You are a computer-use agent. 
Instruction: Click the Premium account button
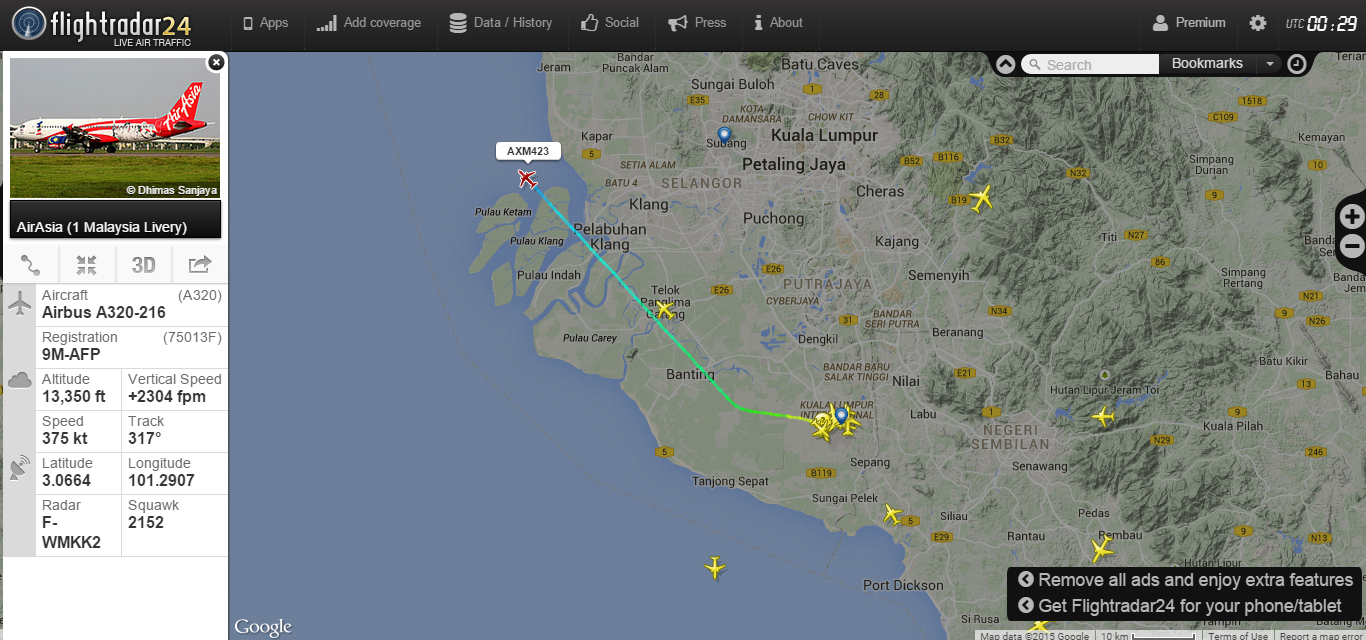pos(1189,23)
